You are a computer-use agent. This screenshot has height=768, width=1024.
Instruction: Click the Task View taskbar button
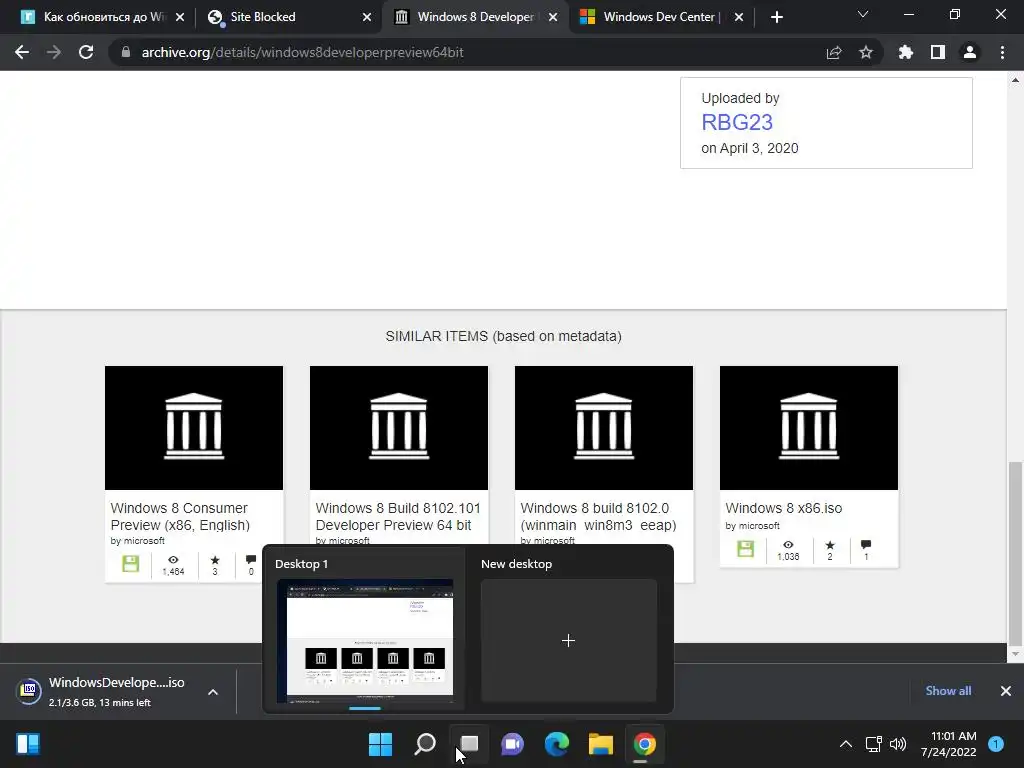[469, 744]
